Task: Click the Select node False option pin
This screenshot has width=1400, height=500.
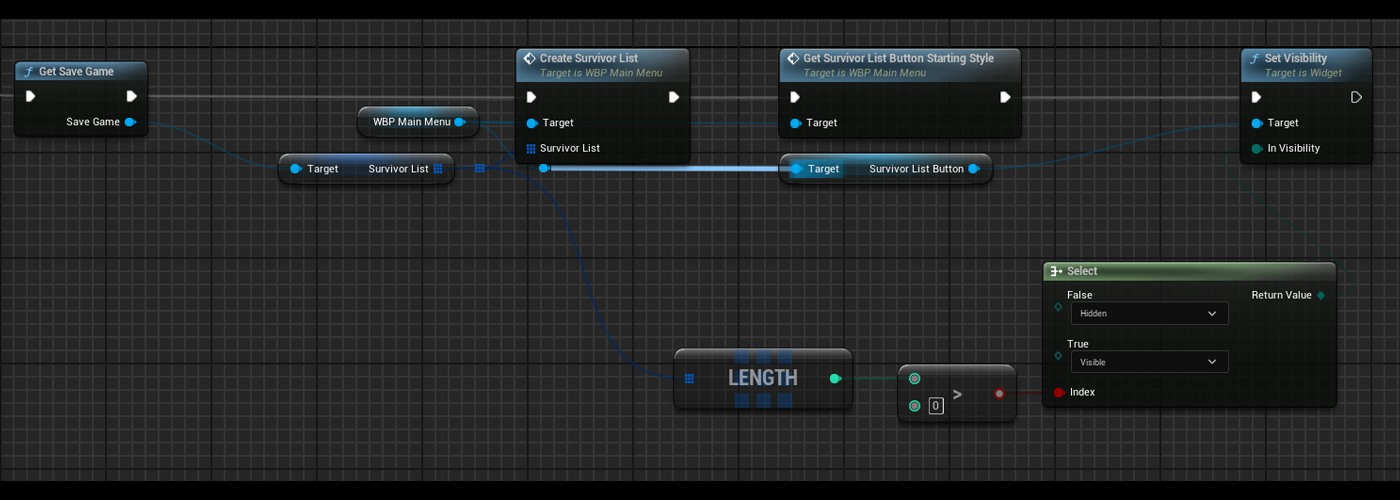Action: coord(1059,307)
